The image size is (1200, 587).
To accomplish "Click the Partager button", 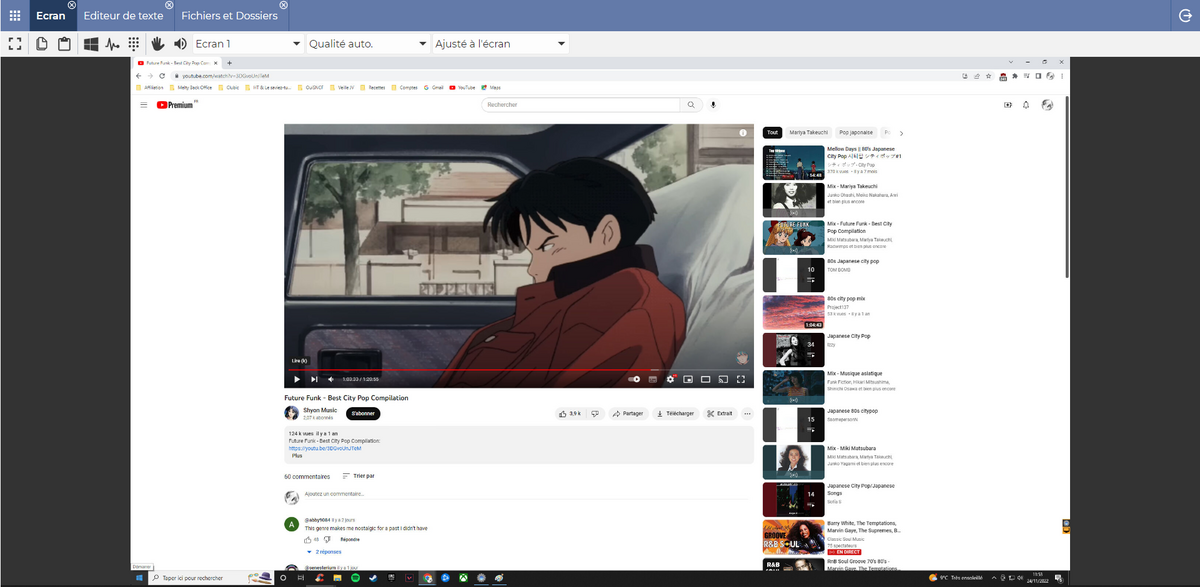I will click(x=628, y=413).
